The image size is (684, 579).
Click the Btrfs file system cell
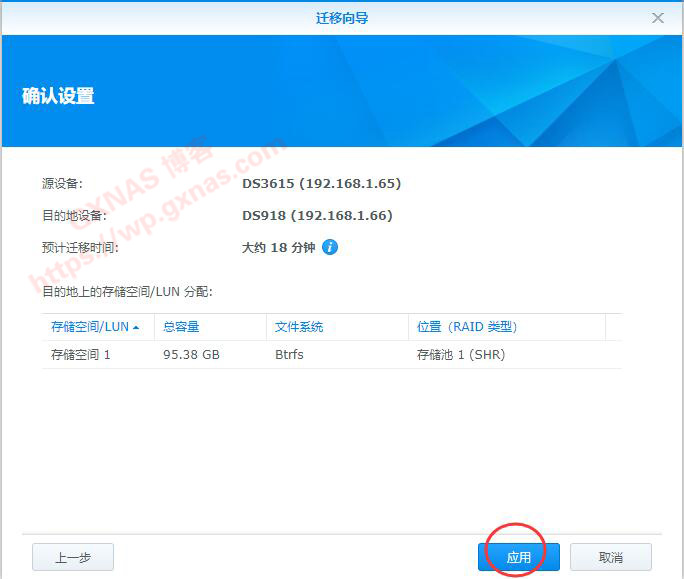click(289, 354)
